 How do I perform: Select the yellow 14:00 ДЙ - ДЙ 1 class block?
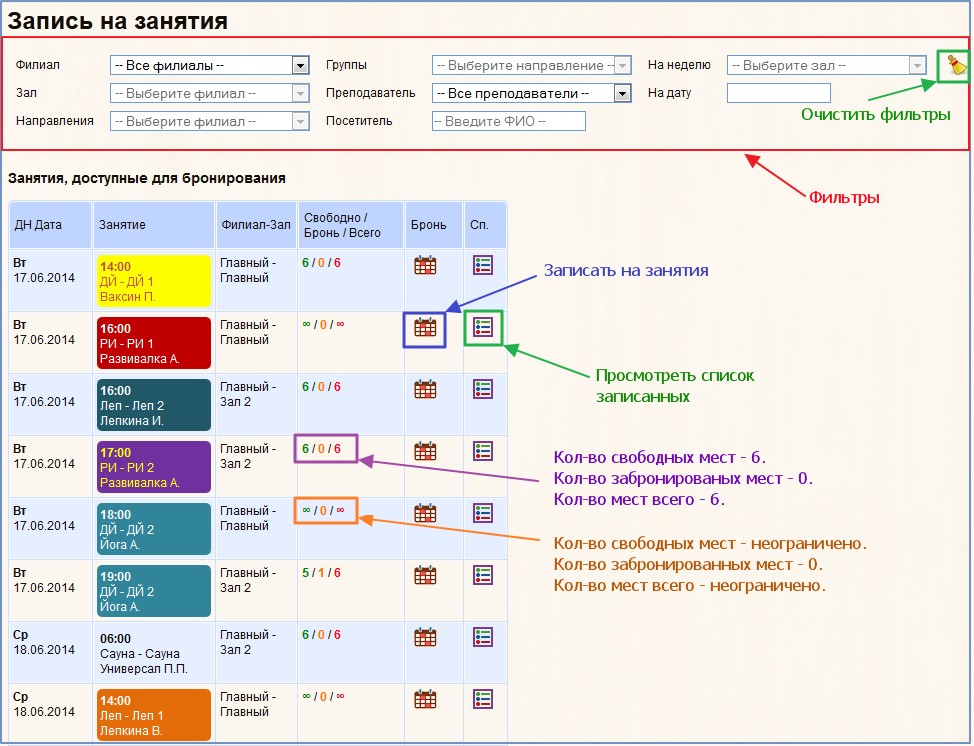pyautogui.click(x=153, y=281)
